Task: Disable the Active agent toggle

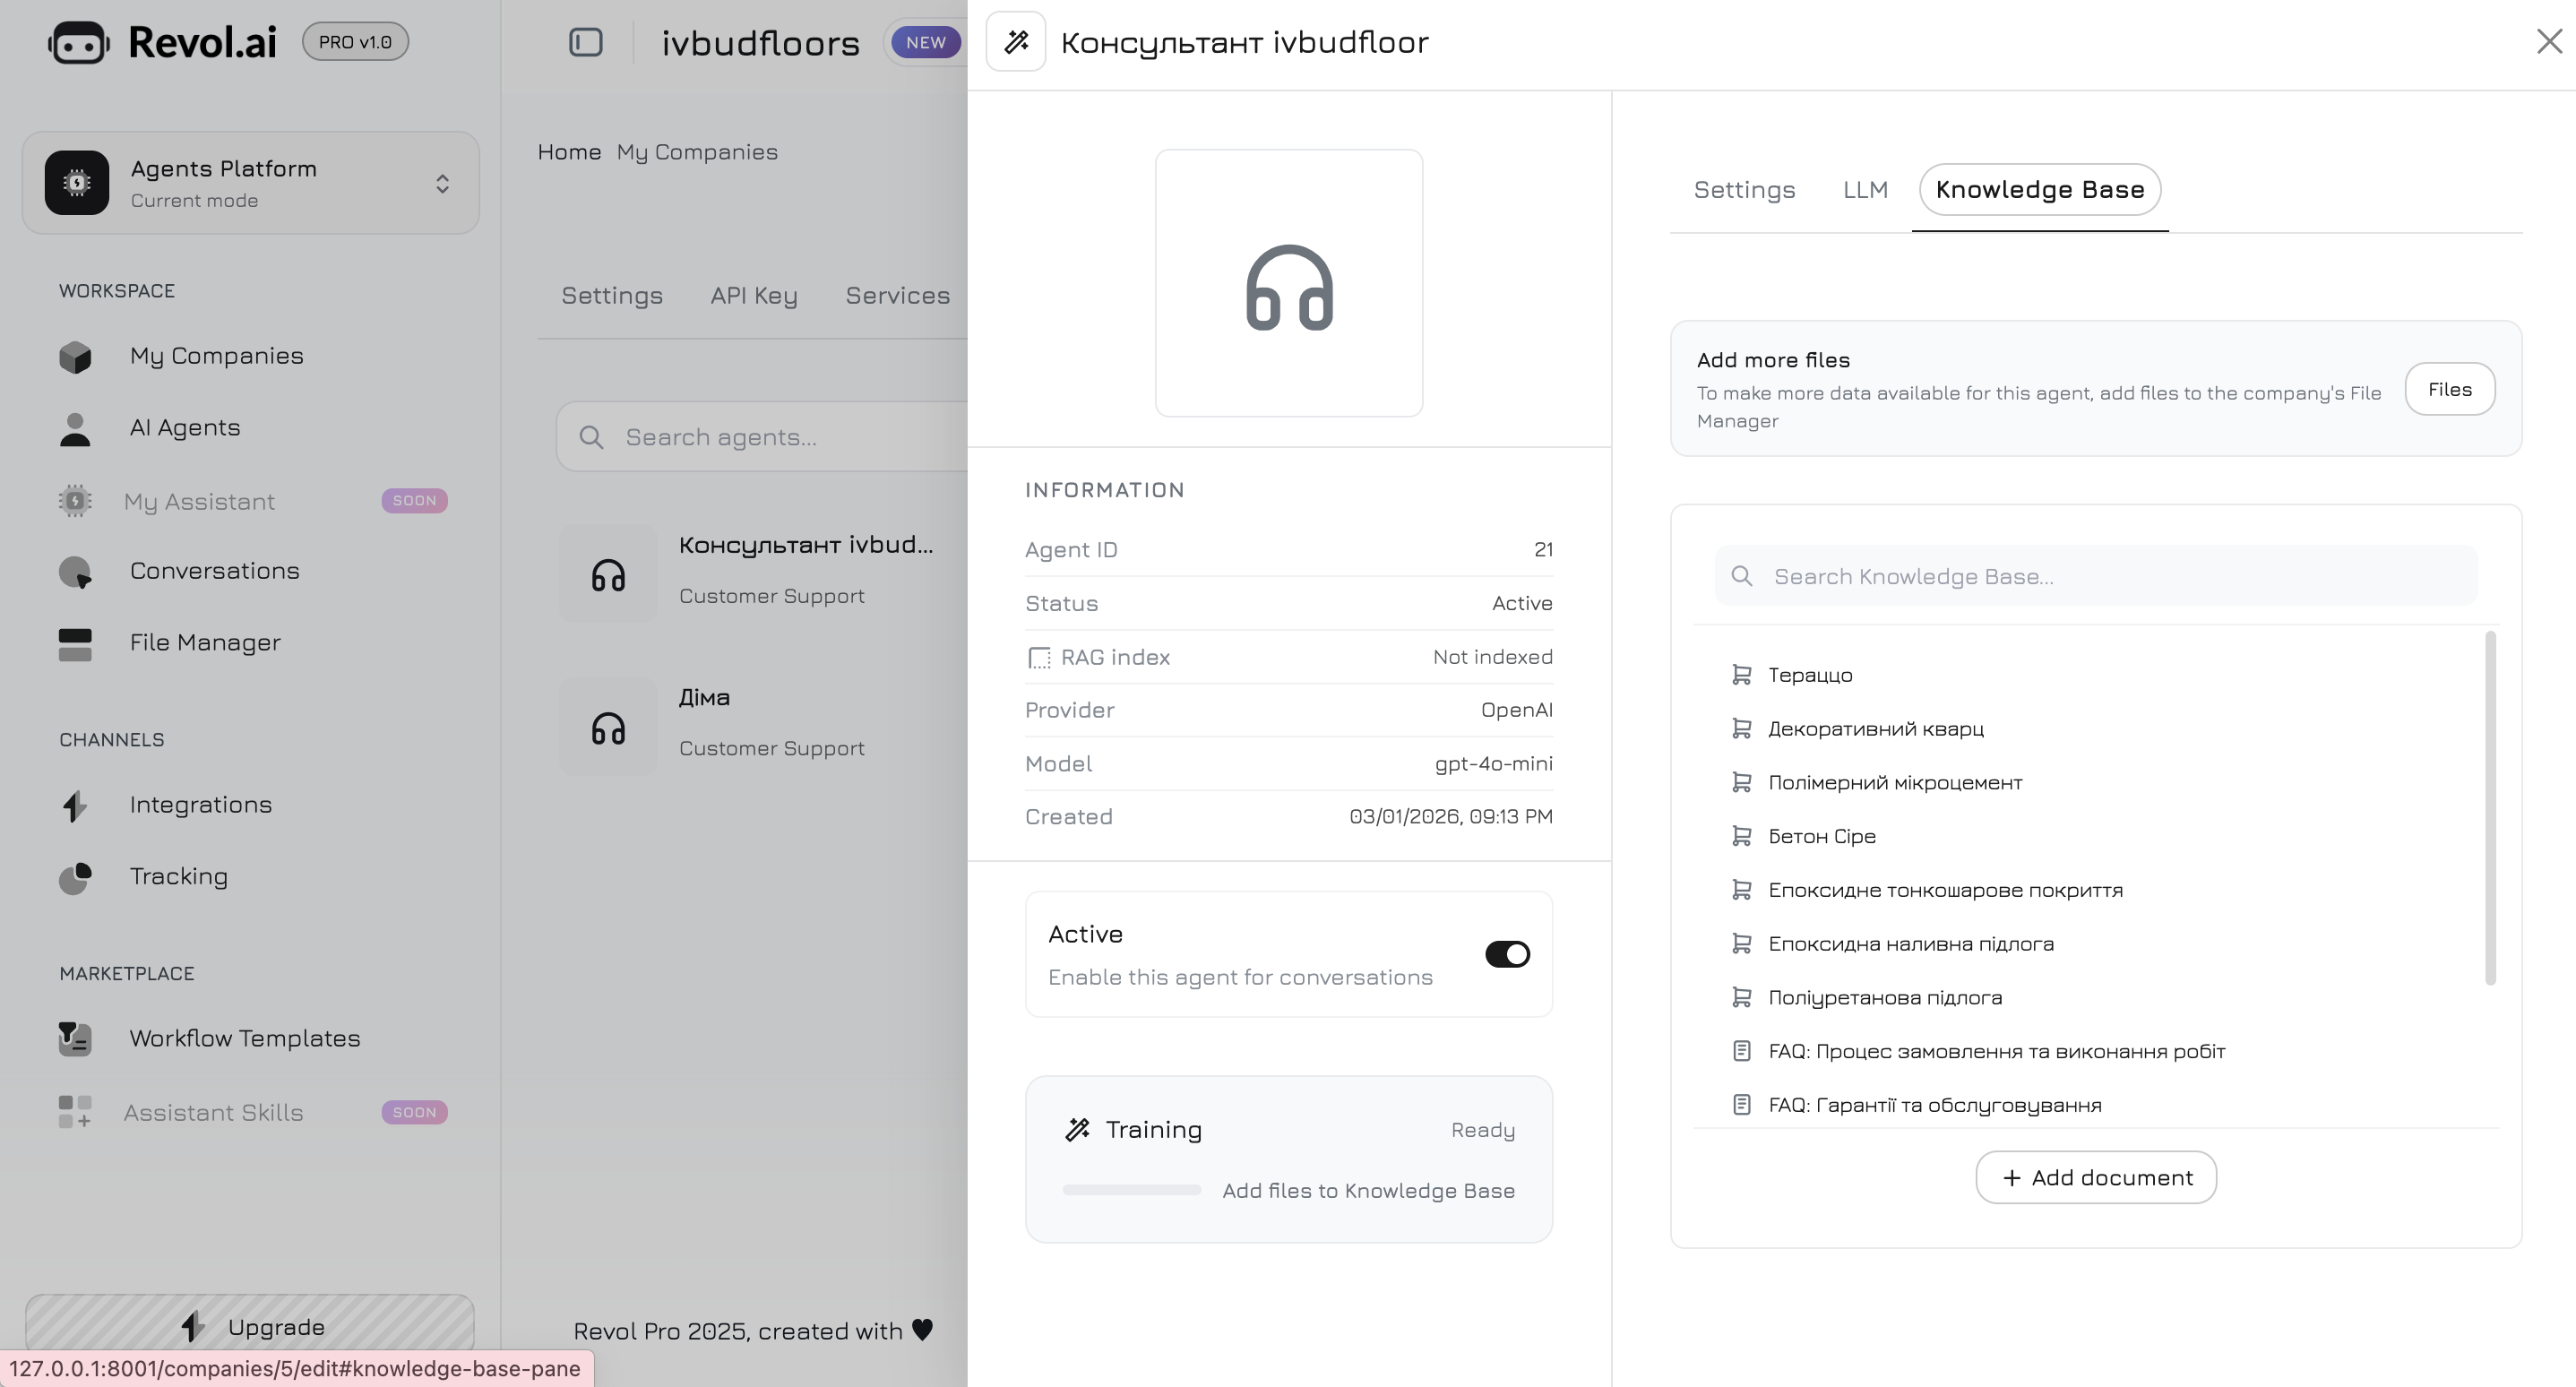Action: coord(1507,954)
